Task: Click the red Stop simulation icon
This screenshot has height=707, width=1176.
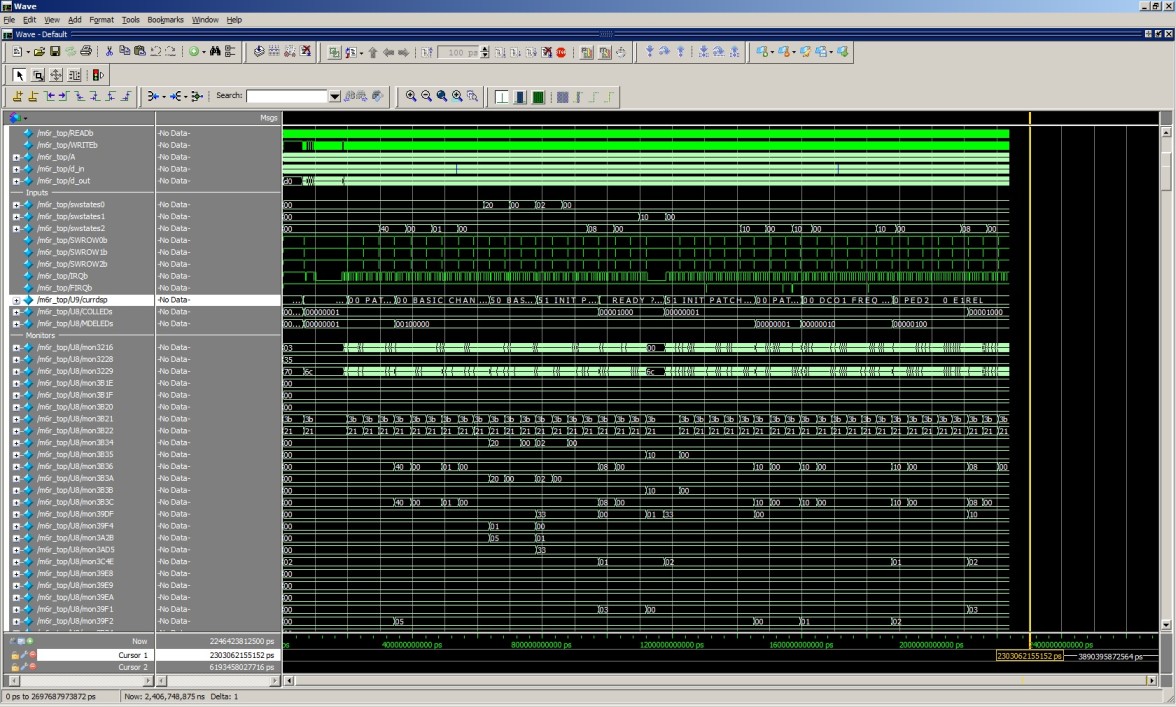Action: 561,52
